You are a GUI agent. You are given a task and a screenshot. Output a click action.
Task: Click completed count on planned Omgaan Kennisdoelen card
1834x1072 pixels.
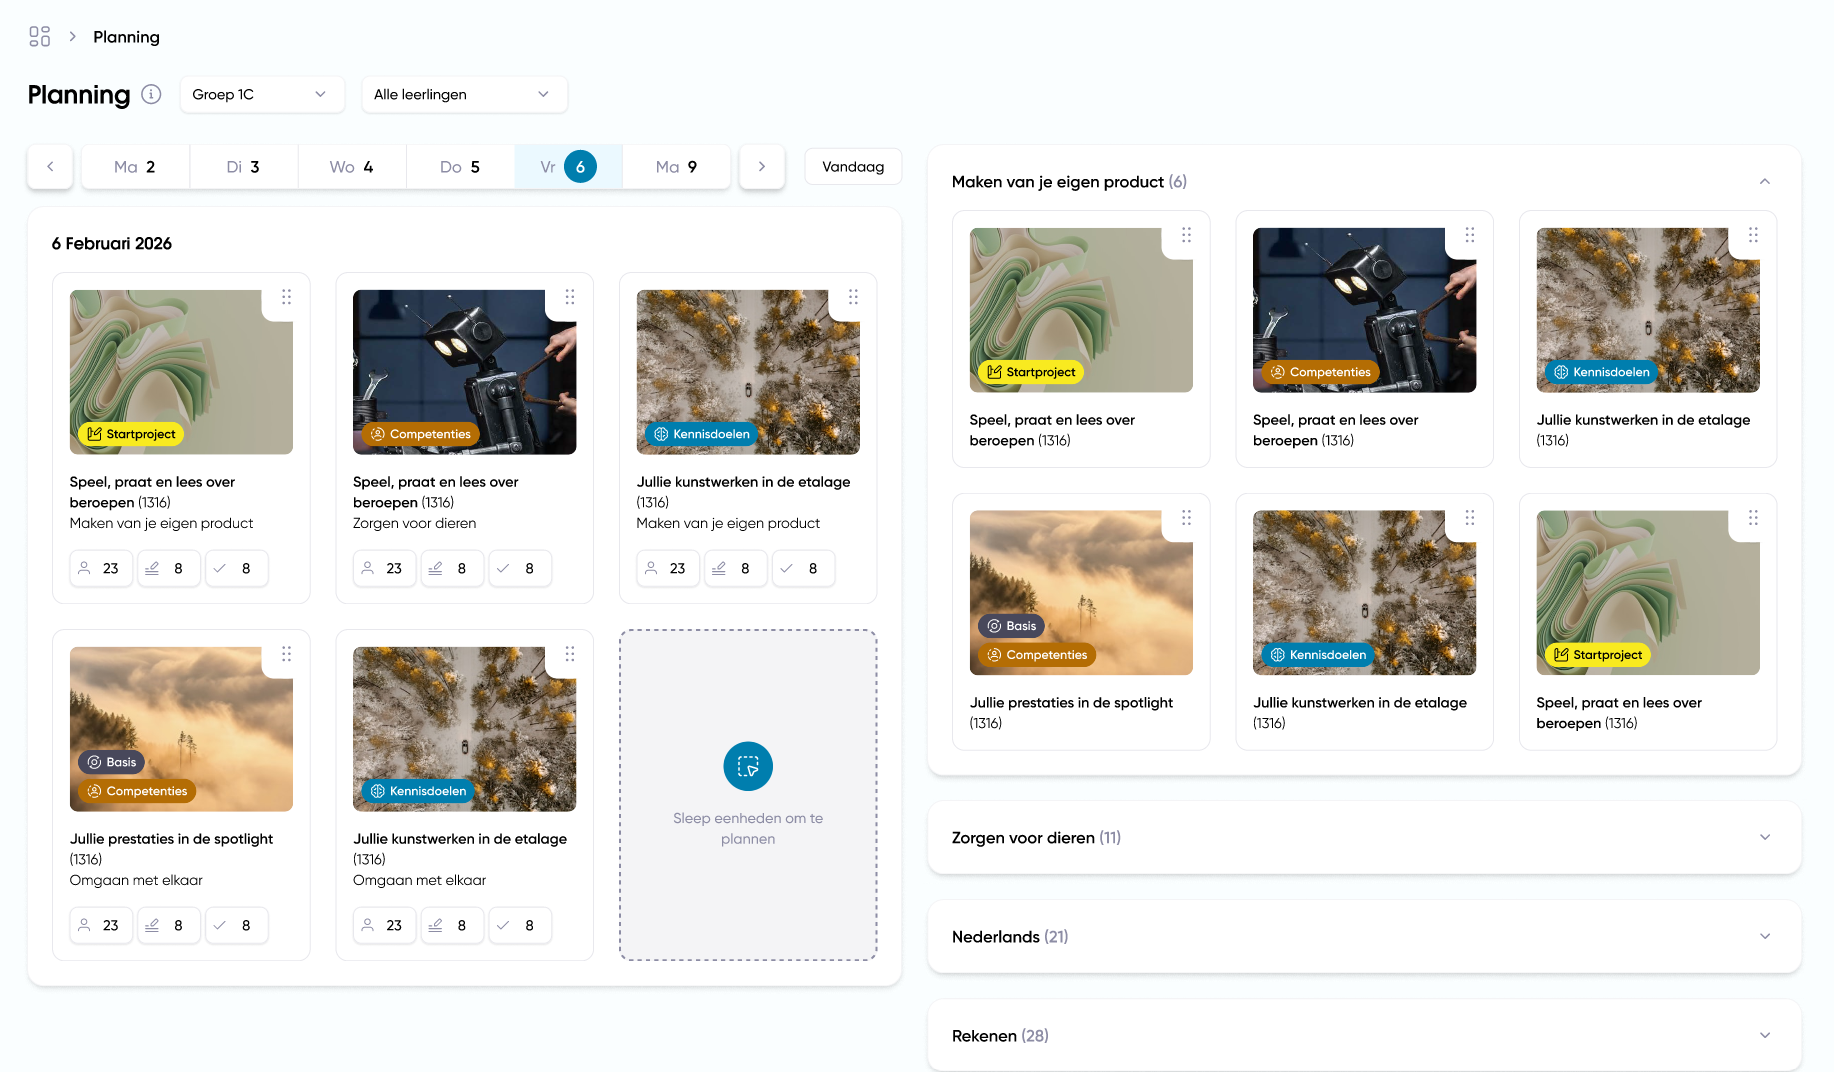(x=520, y=925)
